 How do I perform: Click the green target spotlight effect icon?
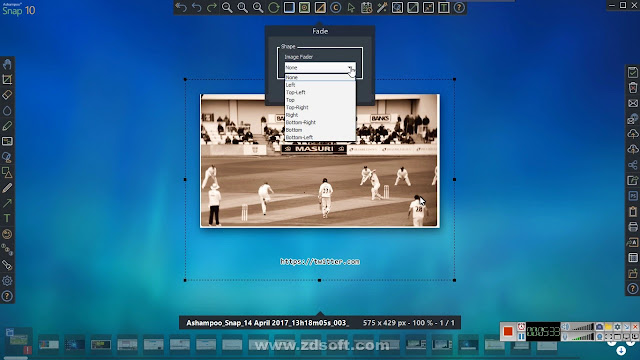click(x=304, y=7)
